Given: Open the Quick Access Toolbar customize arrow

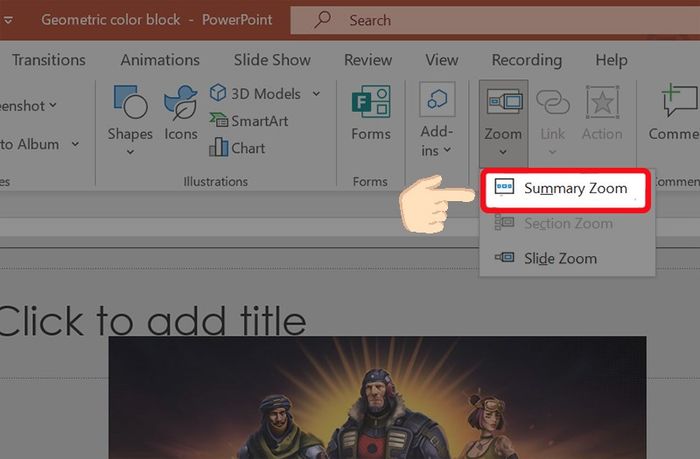Looking at the screenshot, I should point(8,20).
